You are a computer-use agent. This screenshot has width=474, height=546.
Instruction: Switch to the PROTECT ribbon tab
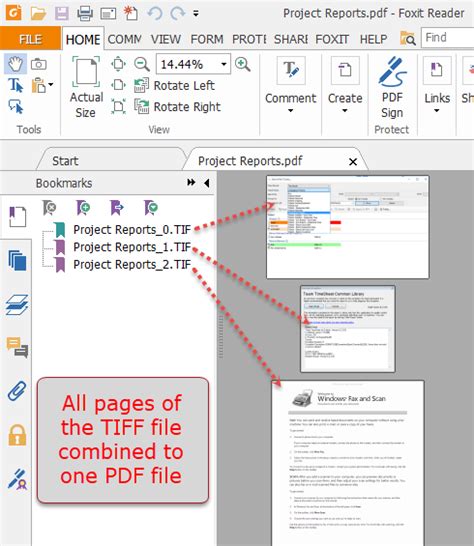coord(249,39)
